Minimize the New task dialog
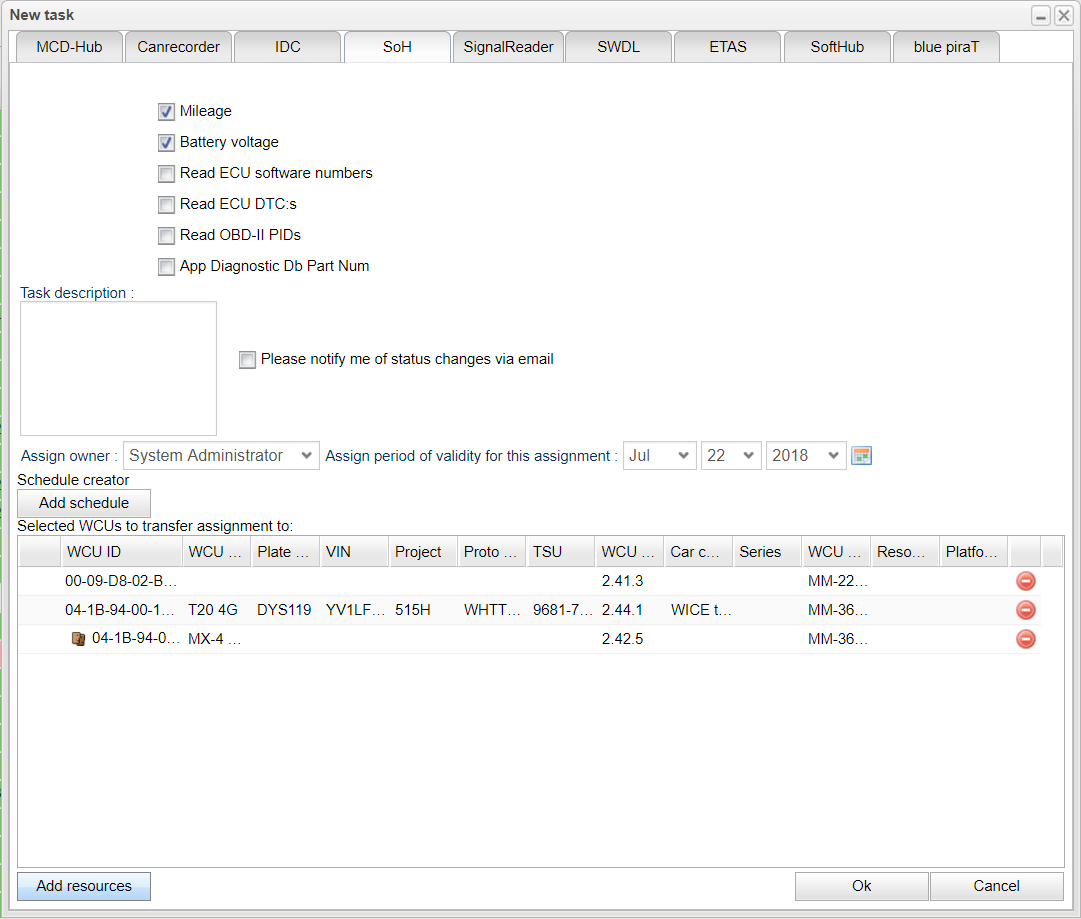1081x919 pixels. click(1041, 16)
